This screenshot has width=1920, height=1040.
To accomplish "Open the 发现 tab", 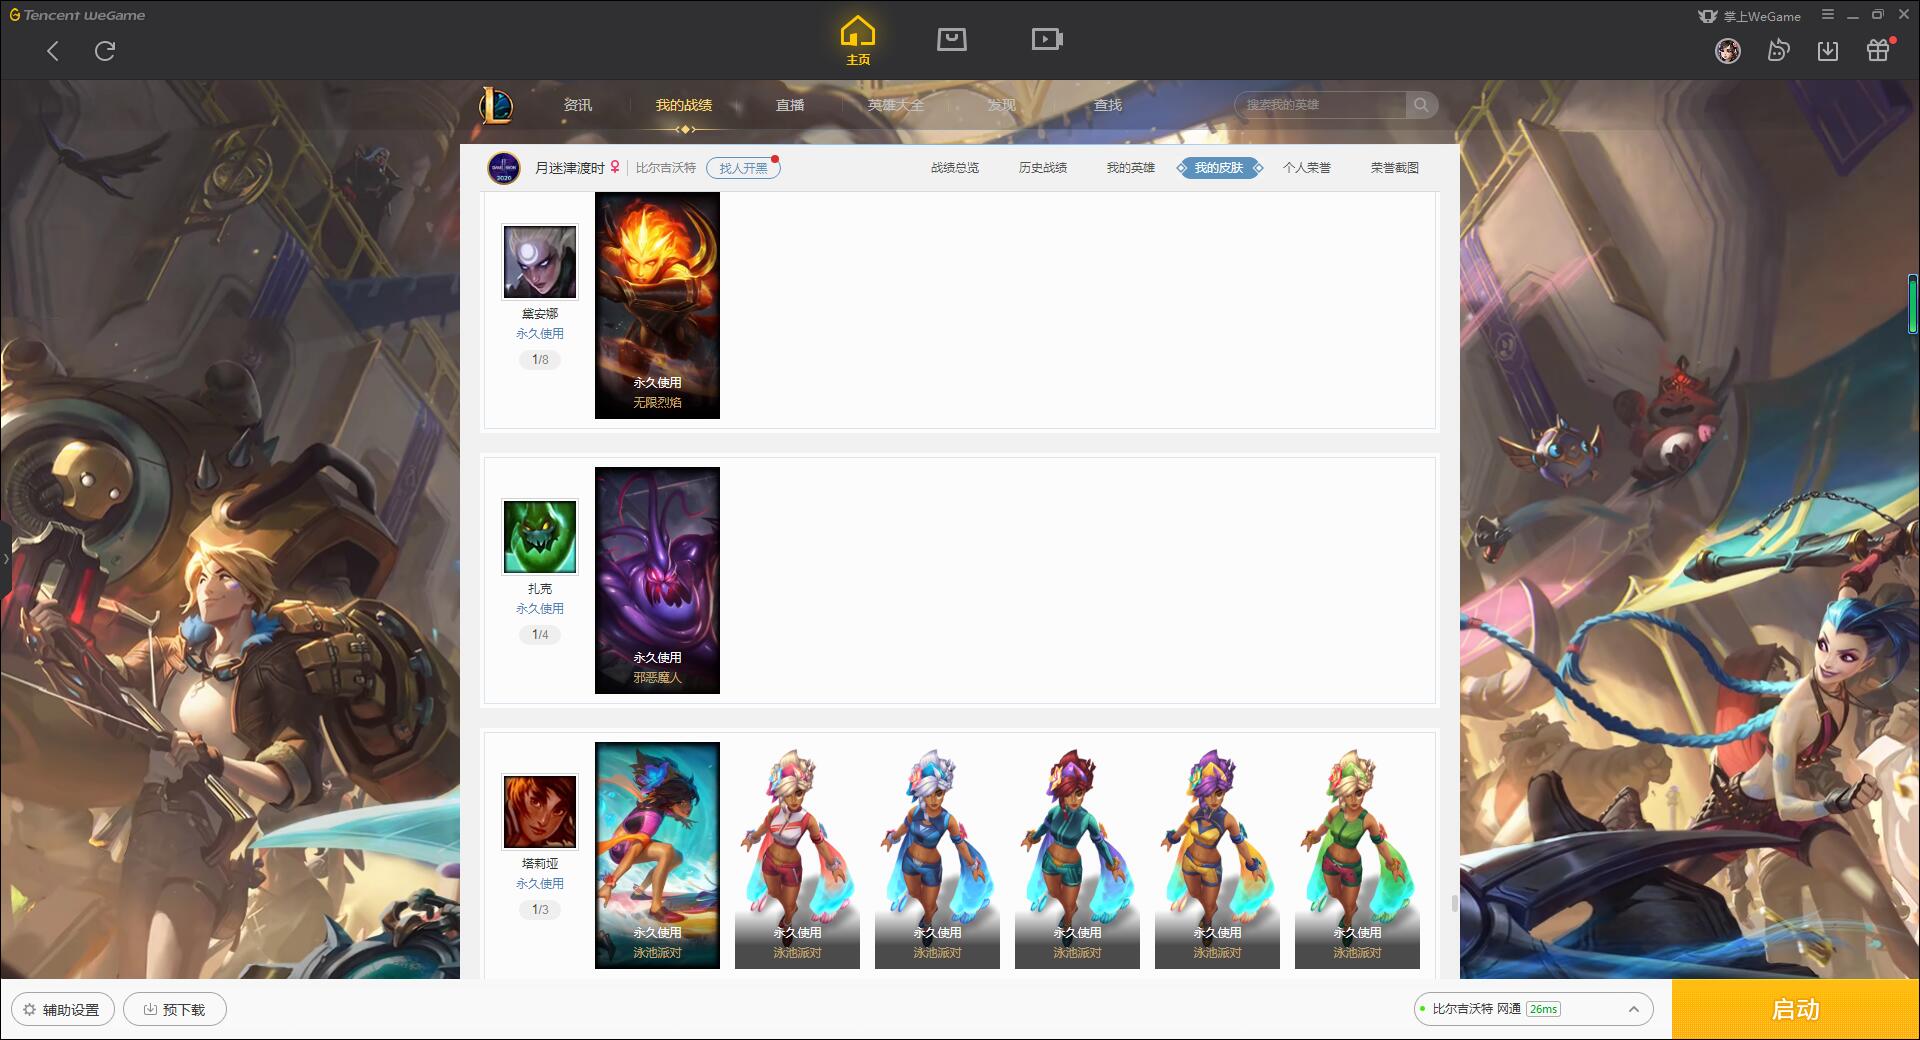I will tap(1002, 105).
